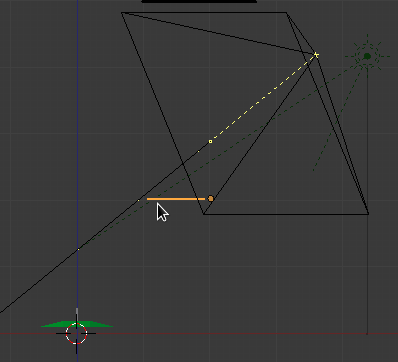This screenshot has height=362, width=398.
Task: Select the camera frustum top-left corner
Action: [122, 13]
